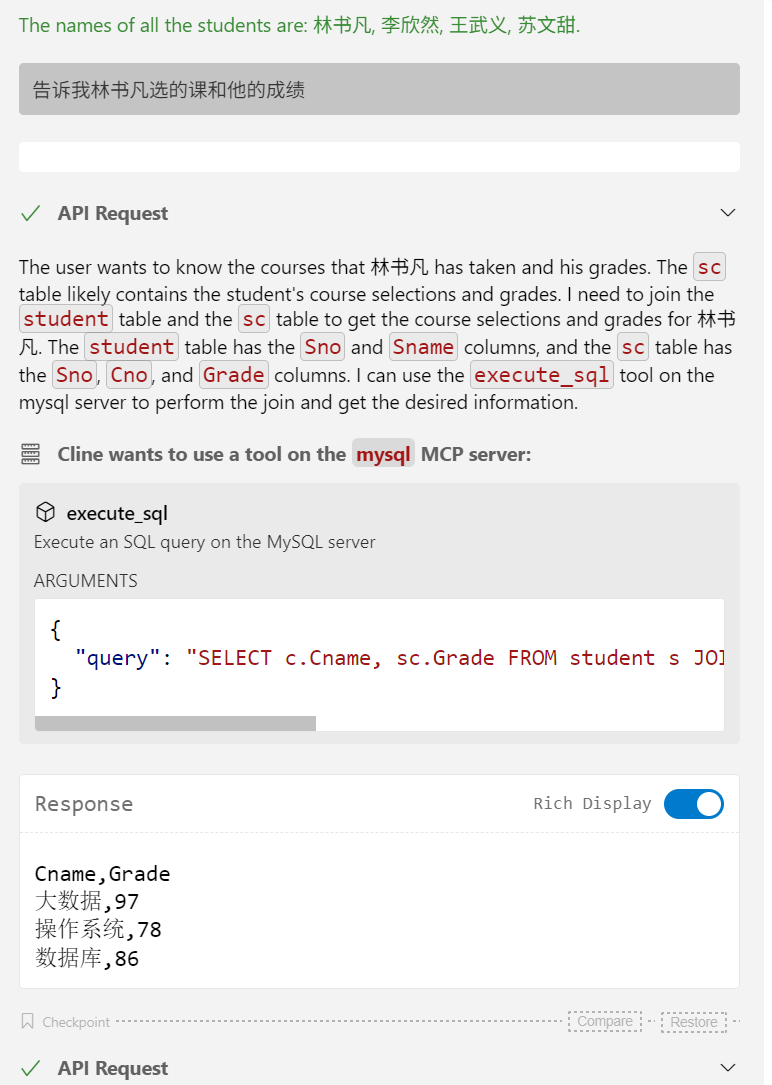
Task: Click the SQL query arguments code block
Action: click(x=379, y=657)
